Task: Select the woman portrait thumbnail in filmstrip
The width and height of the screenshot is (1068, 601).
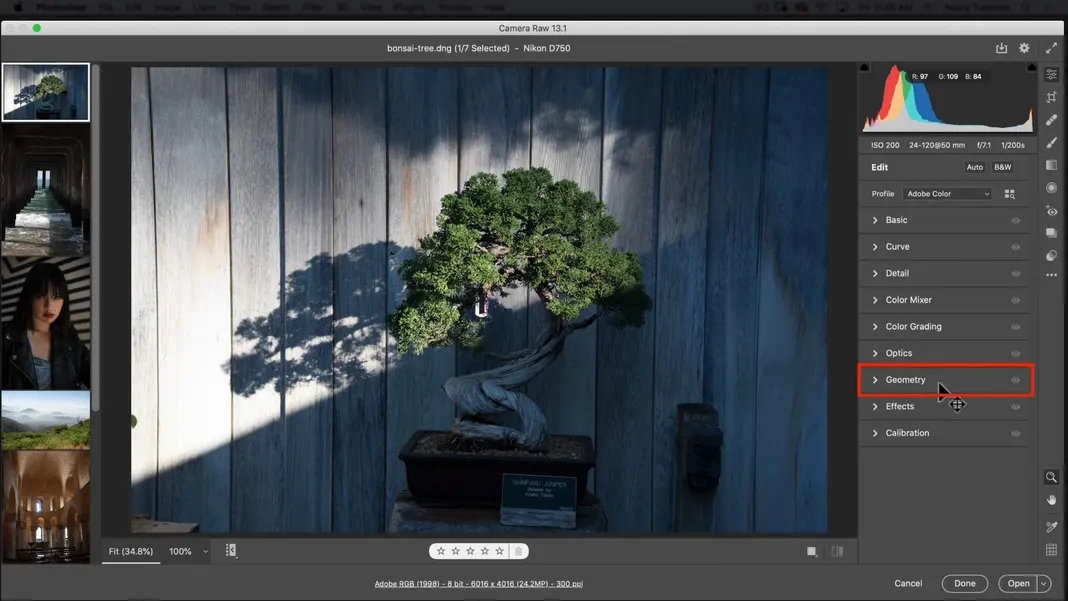Action: pyautogui.click(x=46, y=324)
